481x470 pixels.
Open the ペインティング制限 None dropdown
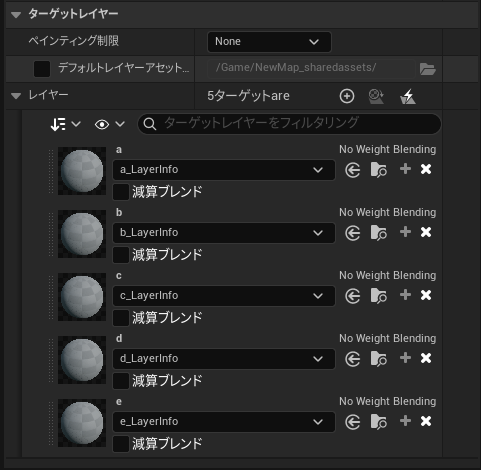coord(269,42)
